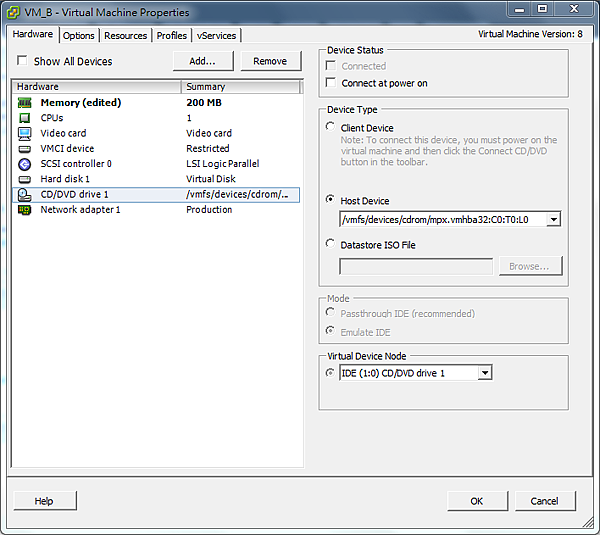Switch to the Options tab

point(79,36)
